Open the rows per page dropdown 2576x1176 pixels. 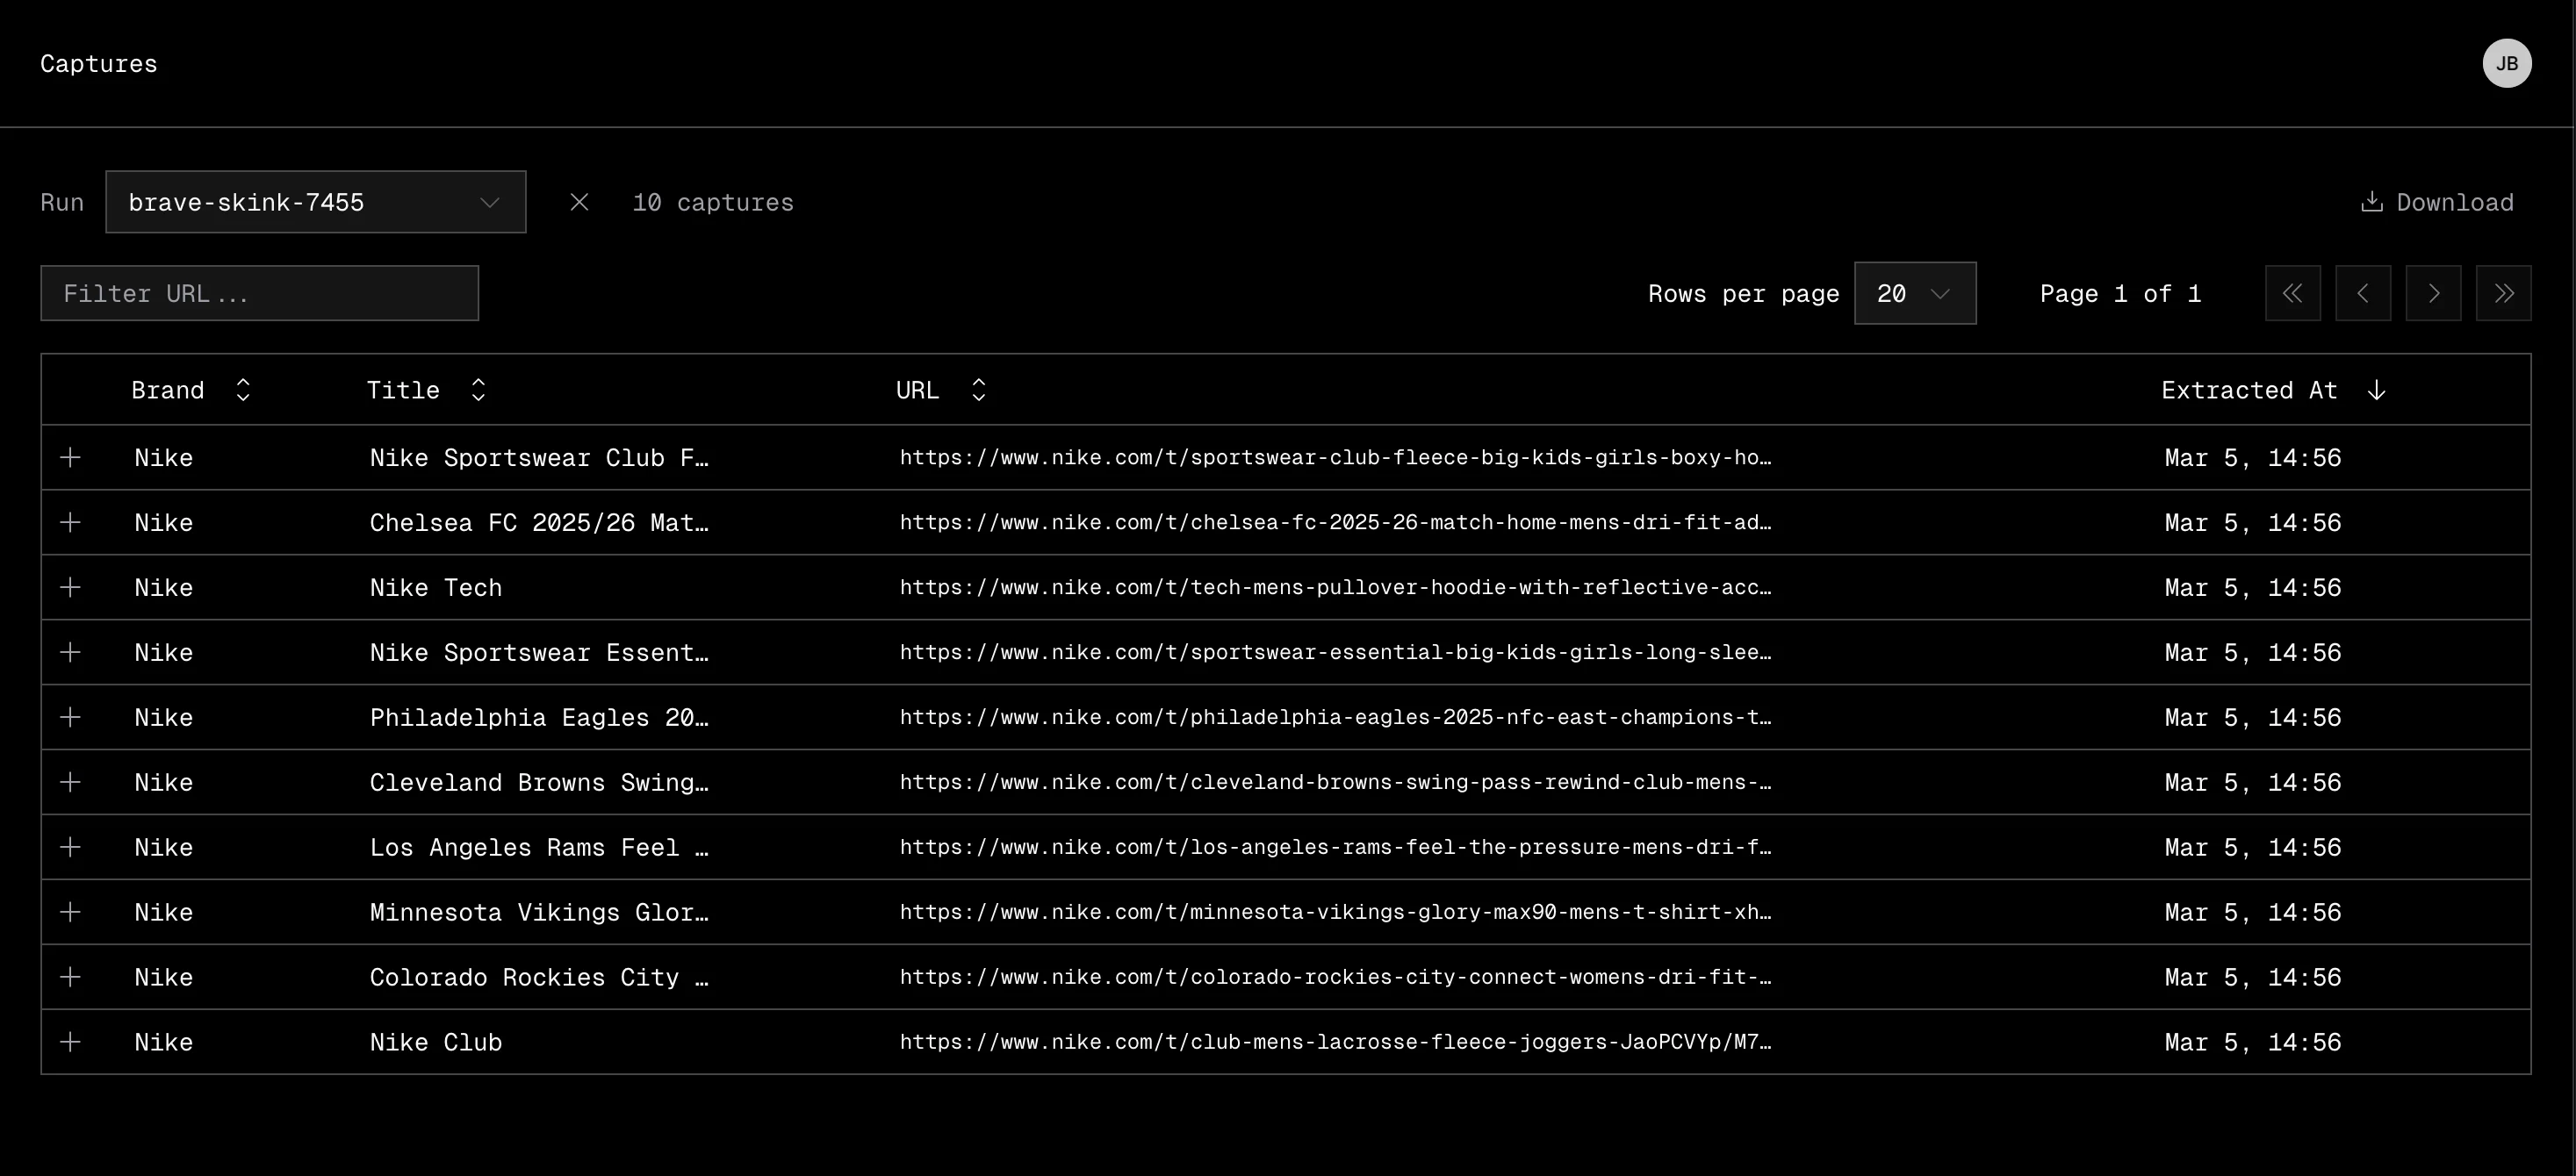pos(1914,293)
